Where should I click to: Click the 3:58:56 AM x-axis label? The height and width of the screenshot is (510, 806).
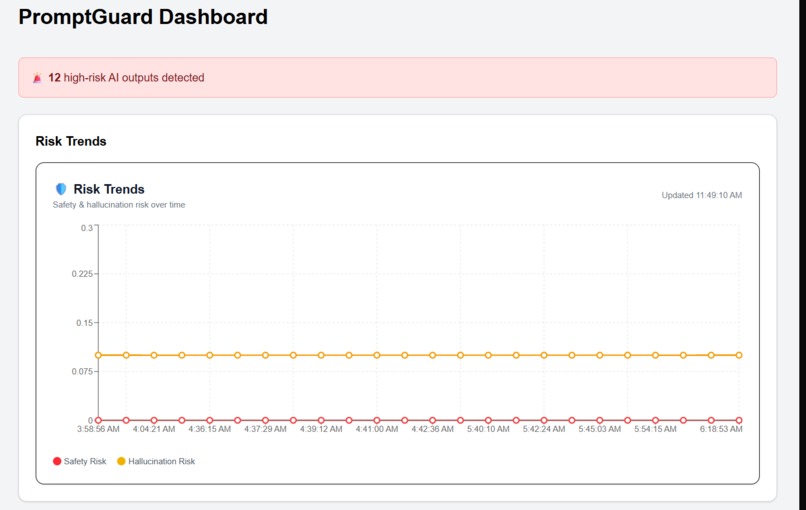click(x=98, y=429)
